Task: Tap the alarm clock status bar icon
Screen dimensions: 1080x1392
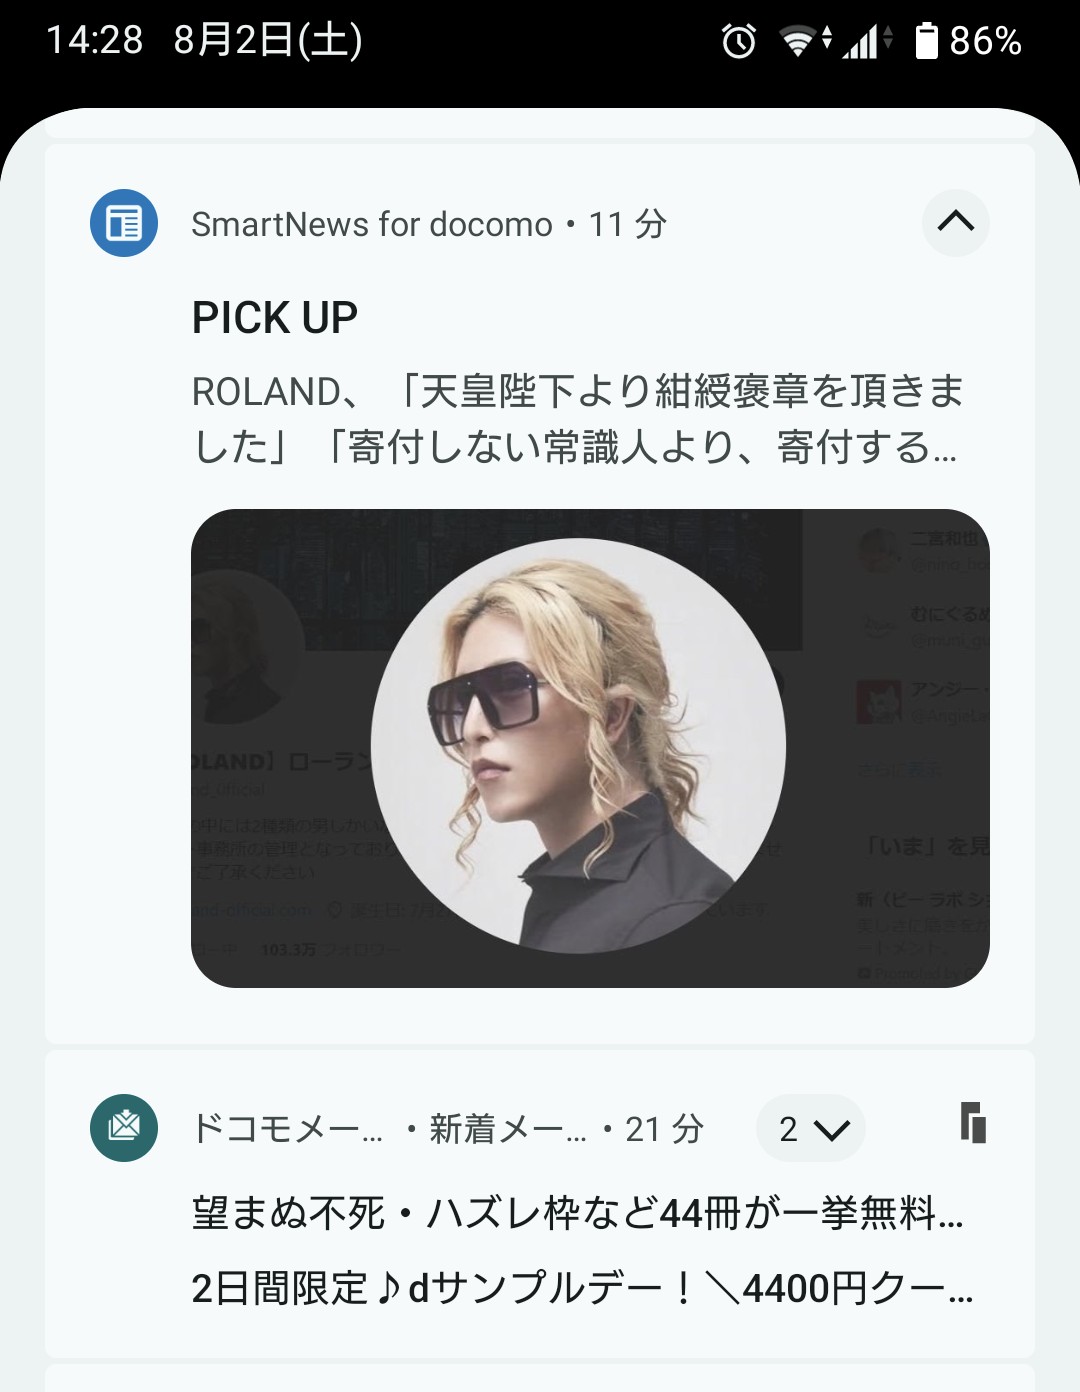Action: pos(739,41)
